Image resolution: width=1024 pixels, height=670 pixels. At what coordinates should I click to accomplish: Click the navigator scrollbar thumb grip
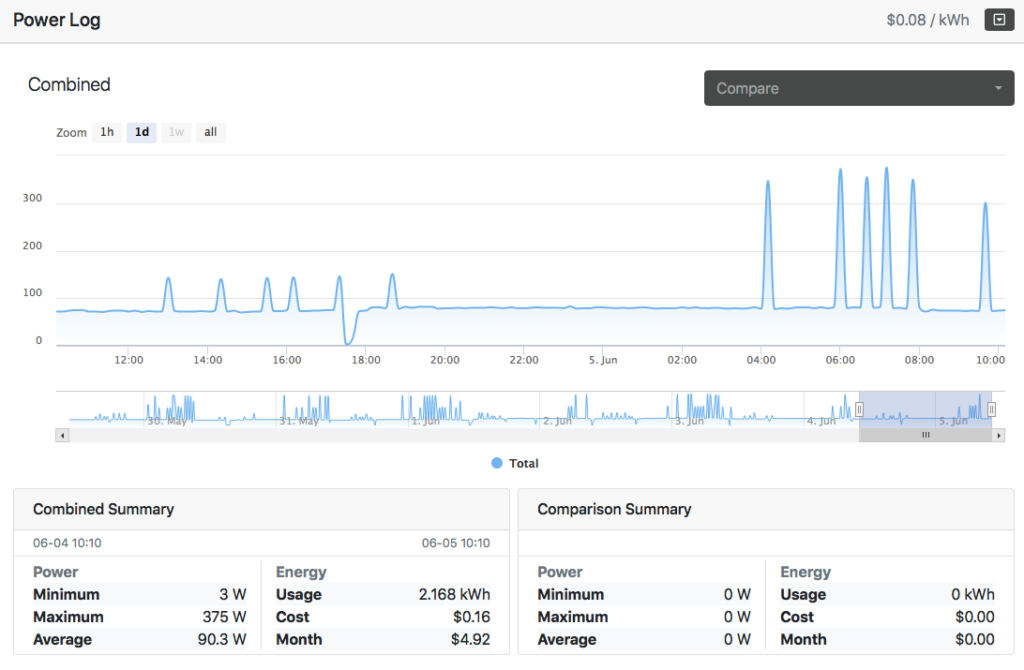tap(925, 436)
